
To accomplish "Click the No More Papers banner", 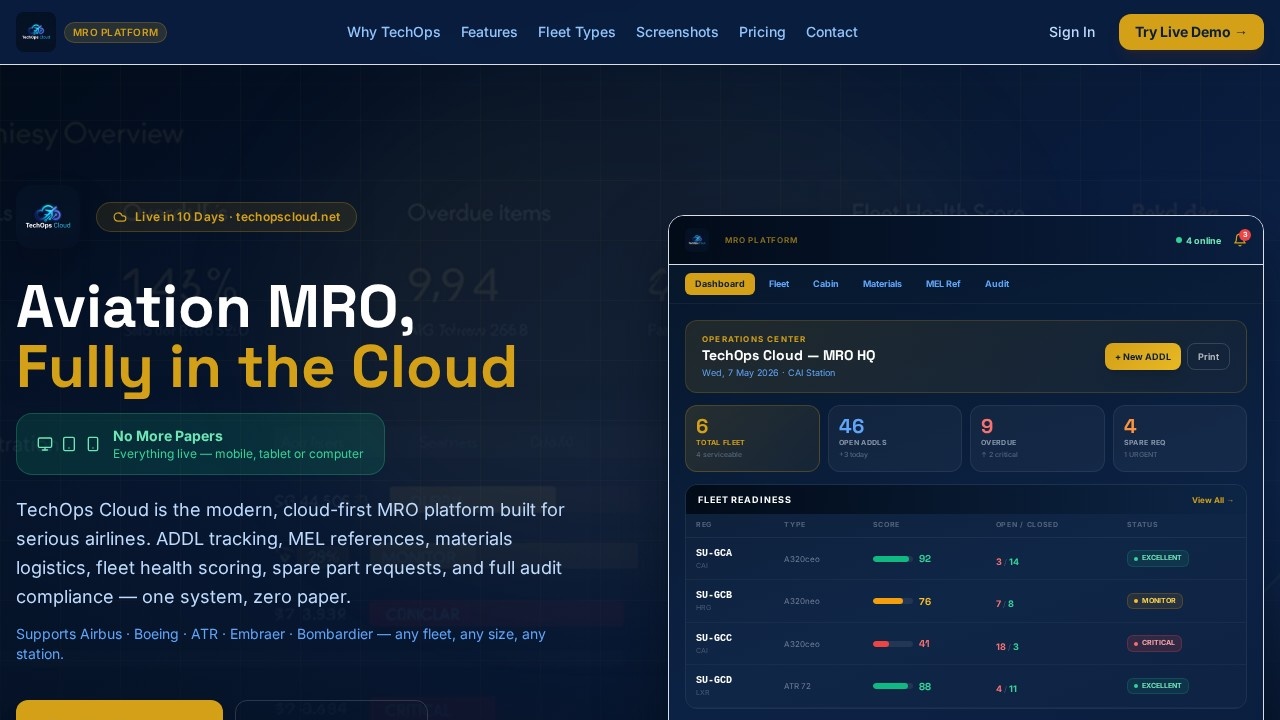I will (200, 444).
